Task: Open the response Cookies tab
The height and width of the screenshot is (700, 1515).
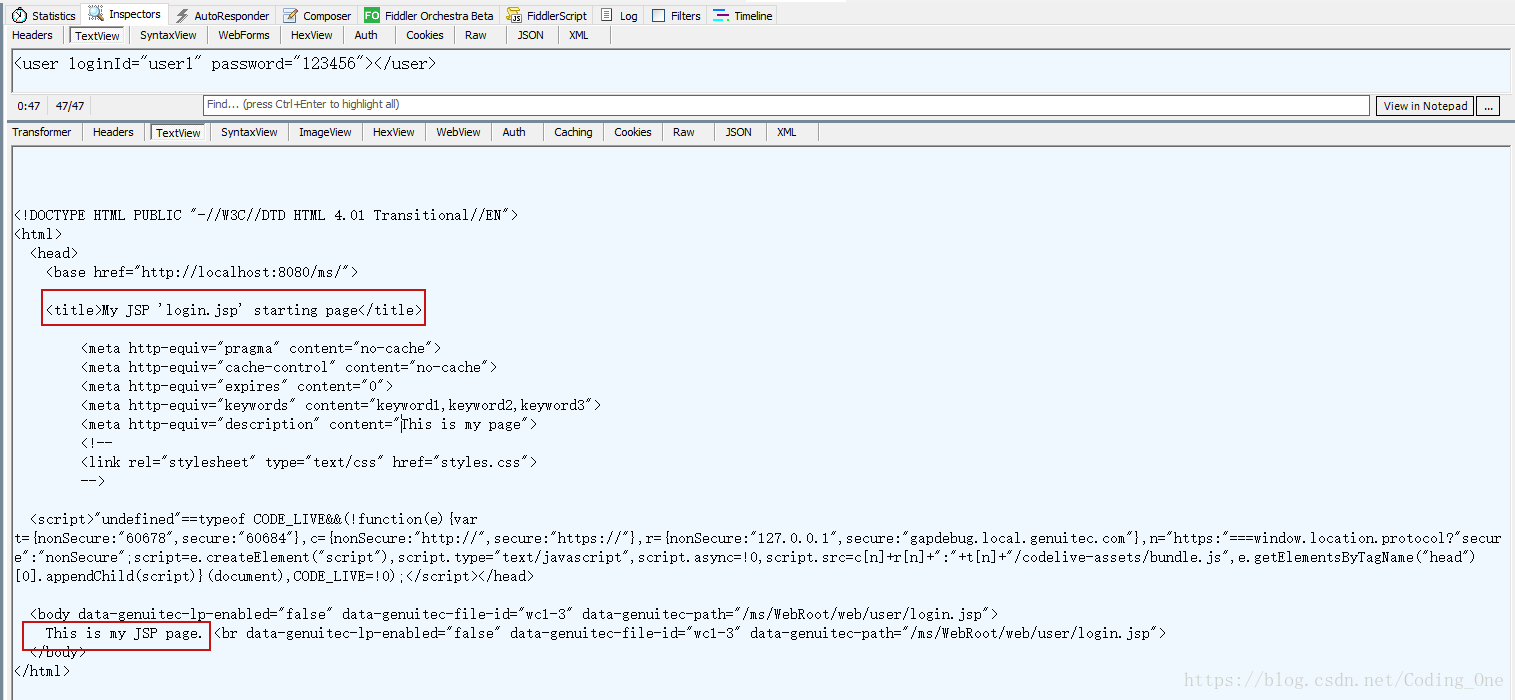Action: (633, 132)
